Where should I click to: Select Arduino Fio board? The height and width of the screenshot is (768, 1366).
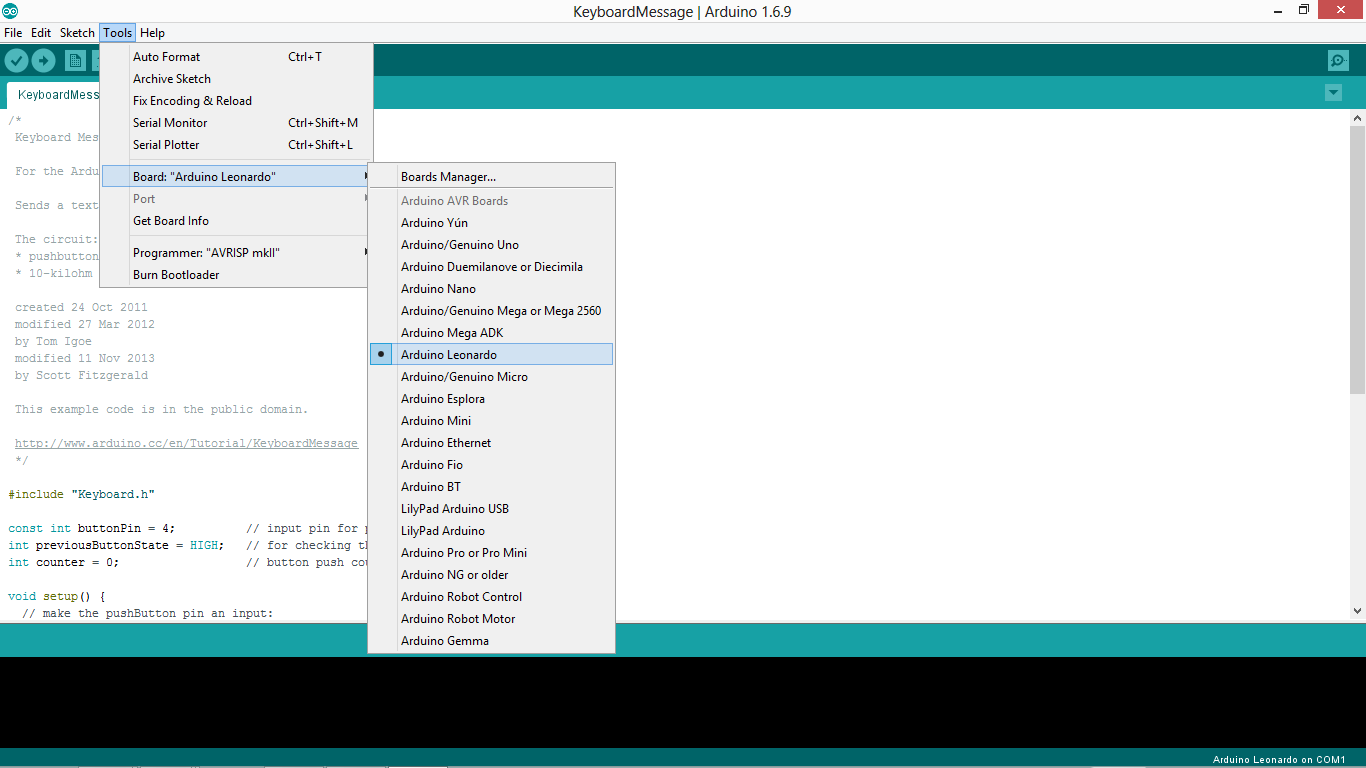[491, 465]
